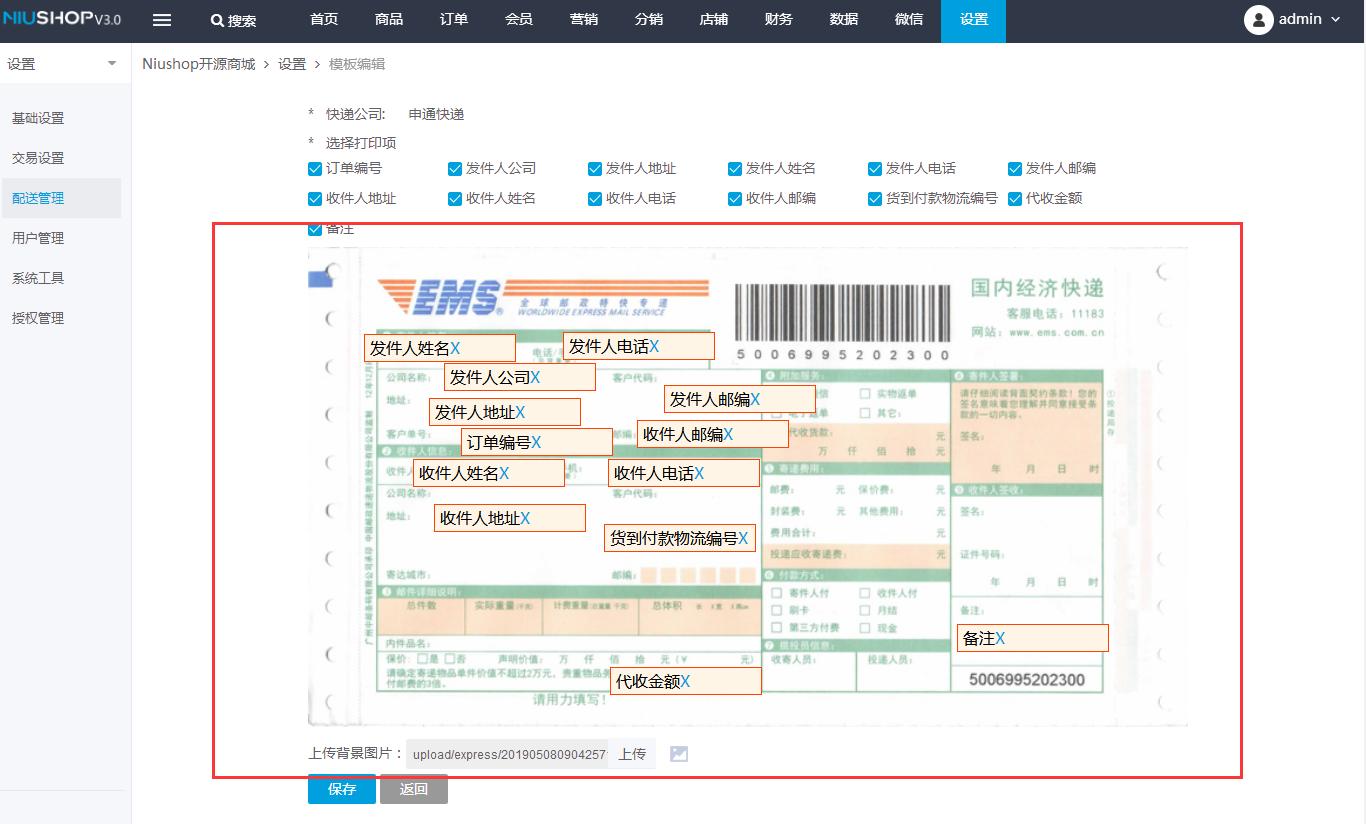
Task: Click the 保存 button
Action: pos(341,789)
